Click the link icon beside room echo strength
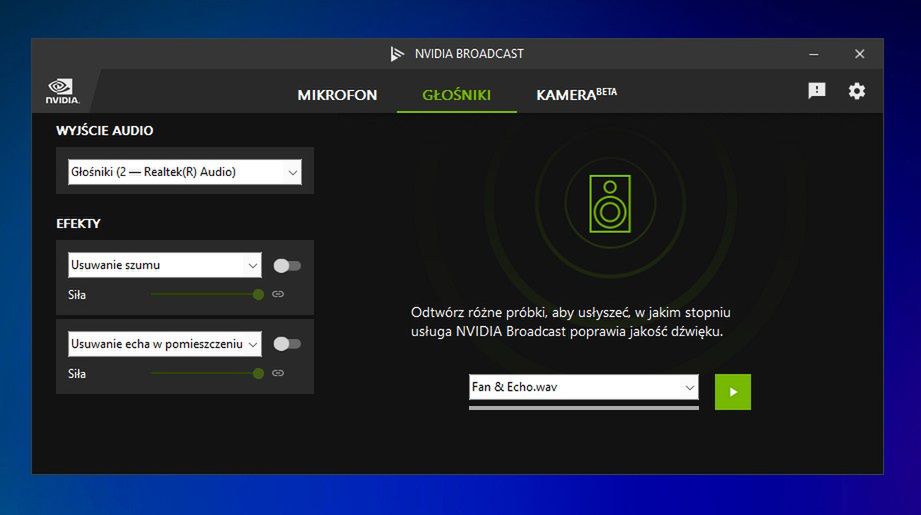Viewport: 921px width, 515px height. pos(278,373)
